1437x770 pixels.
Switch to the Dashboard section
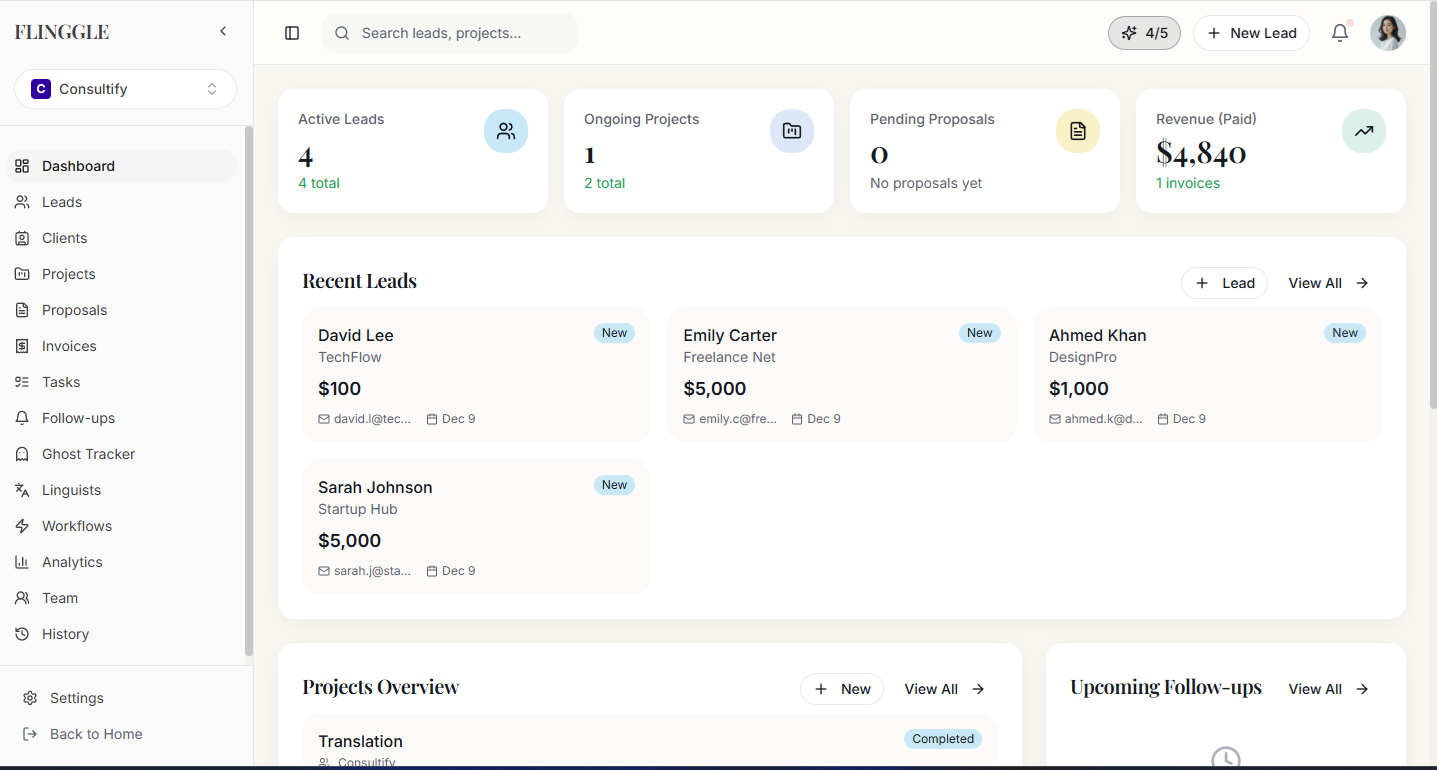click(78, 165)
